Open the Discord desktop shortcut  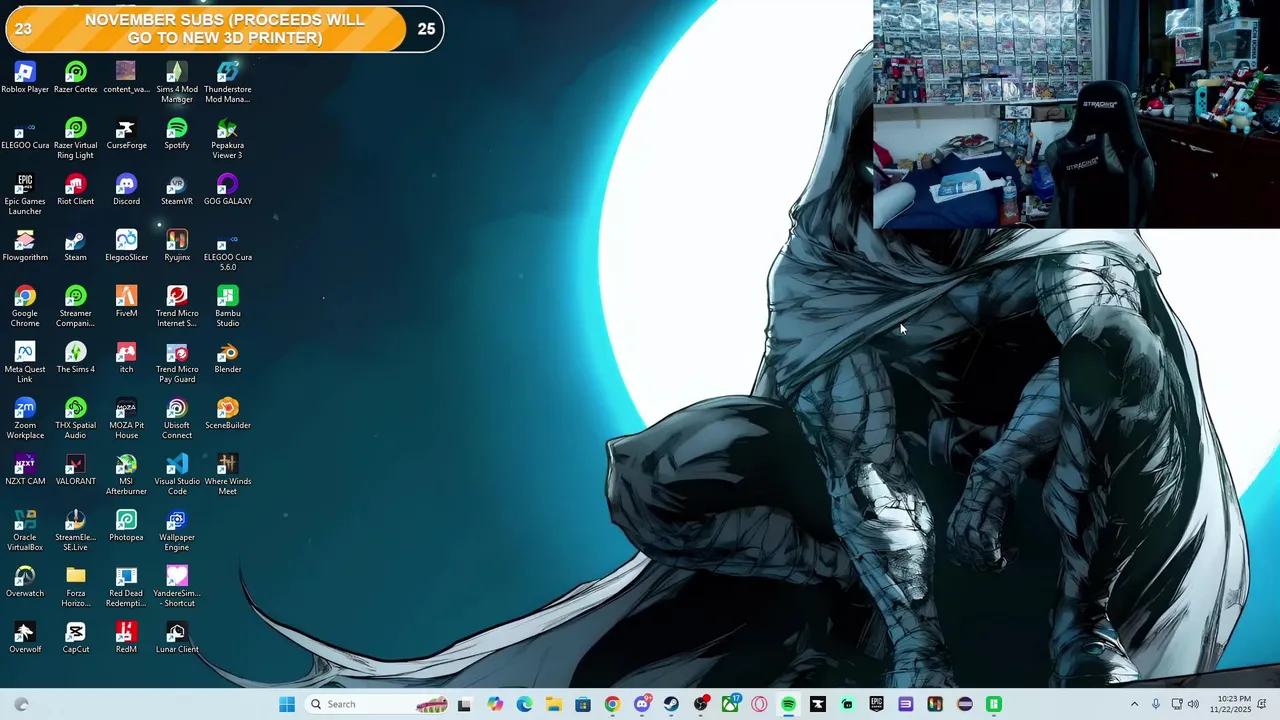coord(126,190)
